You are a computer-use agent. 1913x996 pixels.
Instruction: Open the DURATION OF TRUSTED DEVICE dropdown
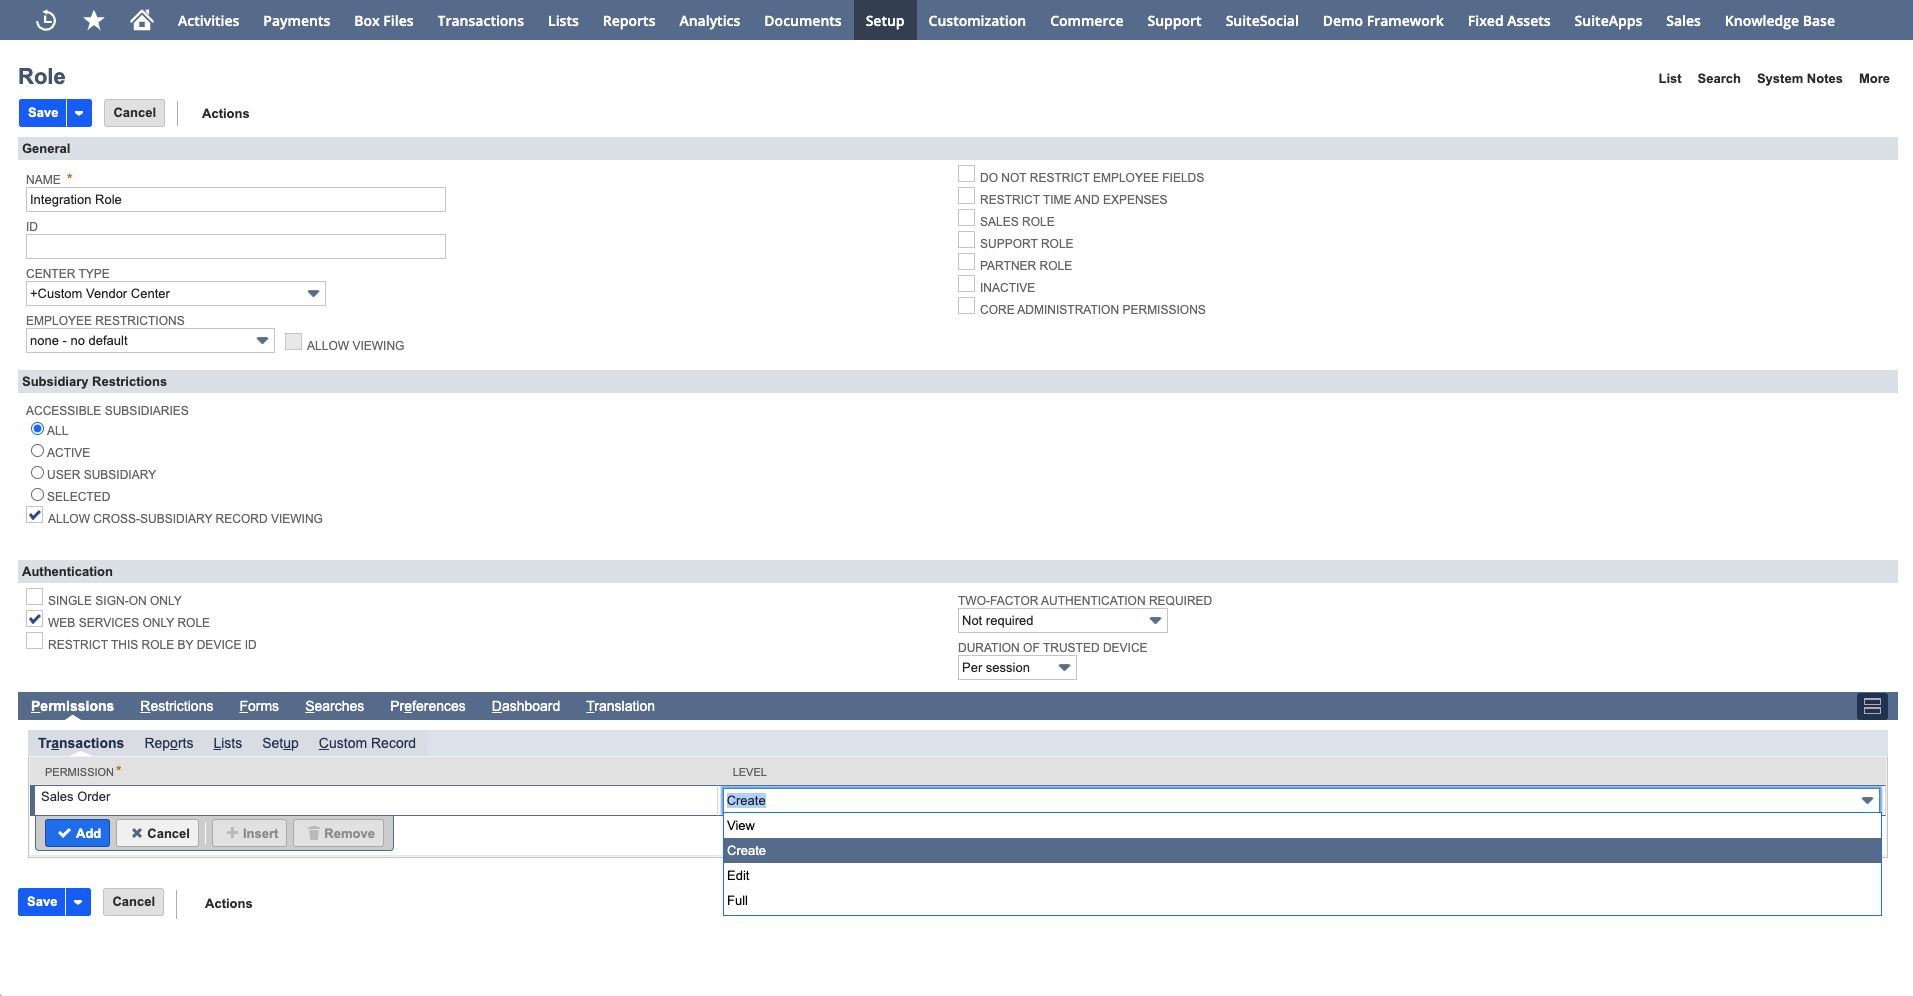[1062, 667]
